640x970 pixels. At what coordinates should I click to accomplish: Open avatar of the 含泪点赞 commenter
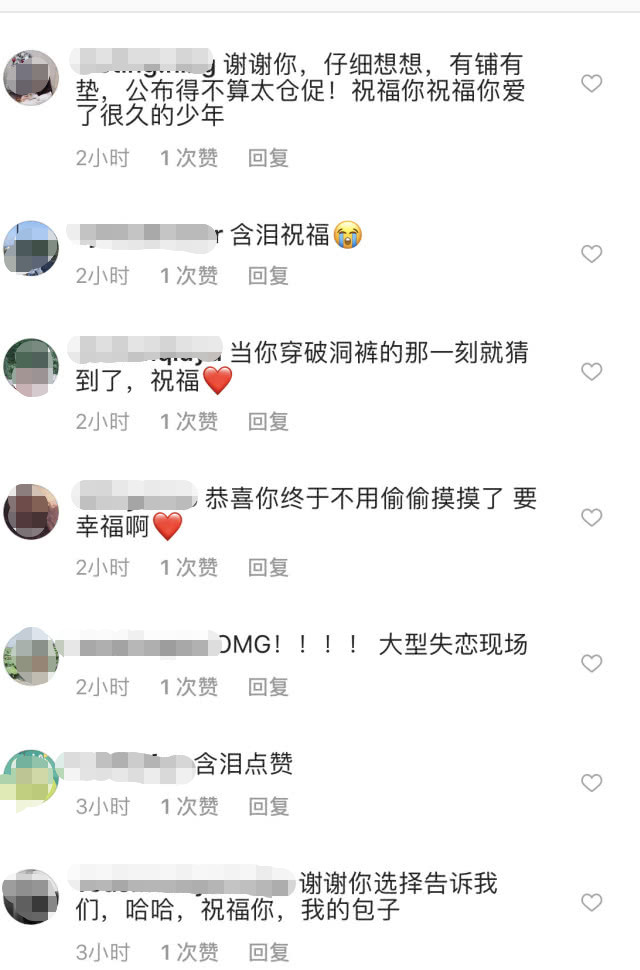point(31,779)
